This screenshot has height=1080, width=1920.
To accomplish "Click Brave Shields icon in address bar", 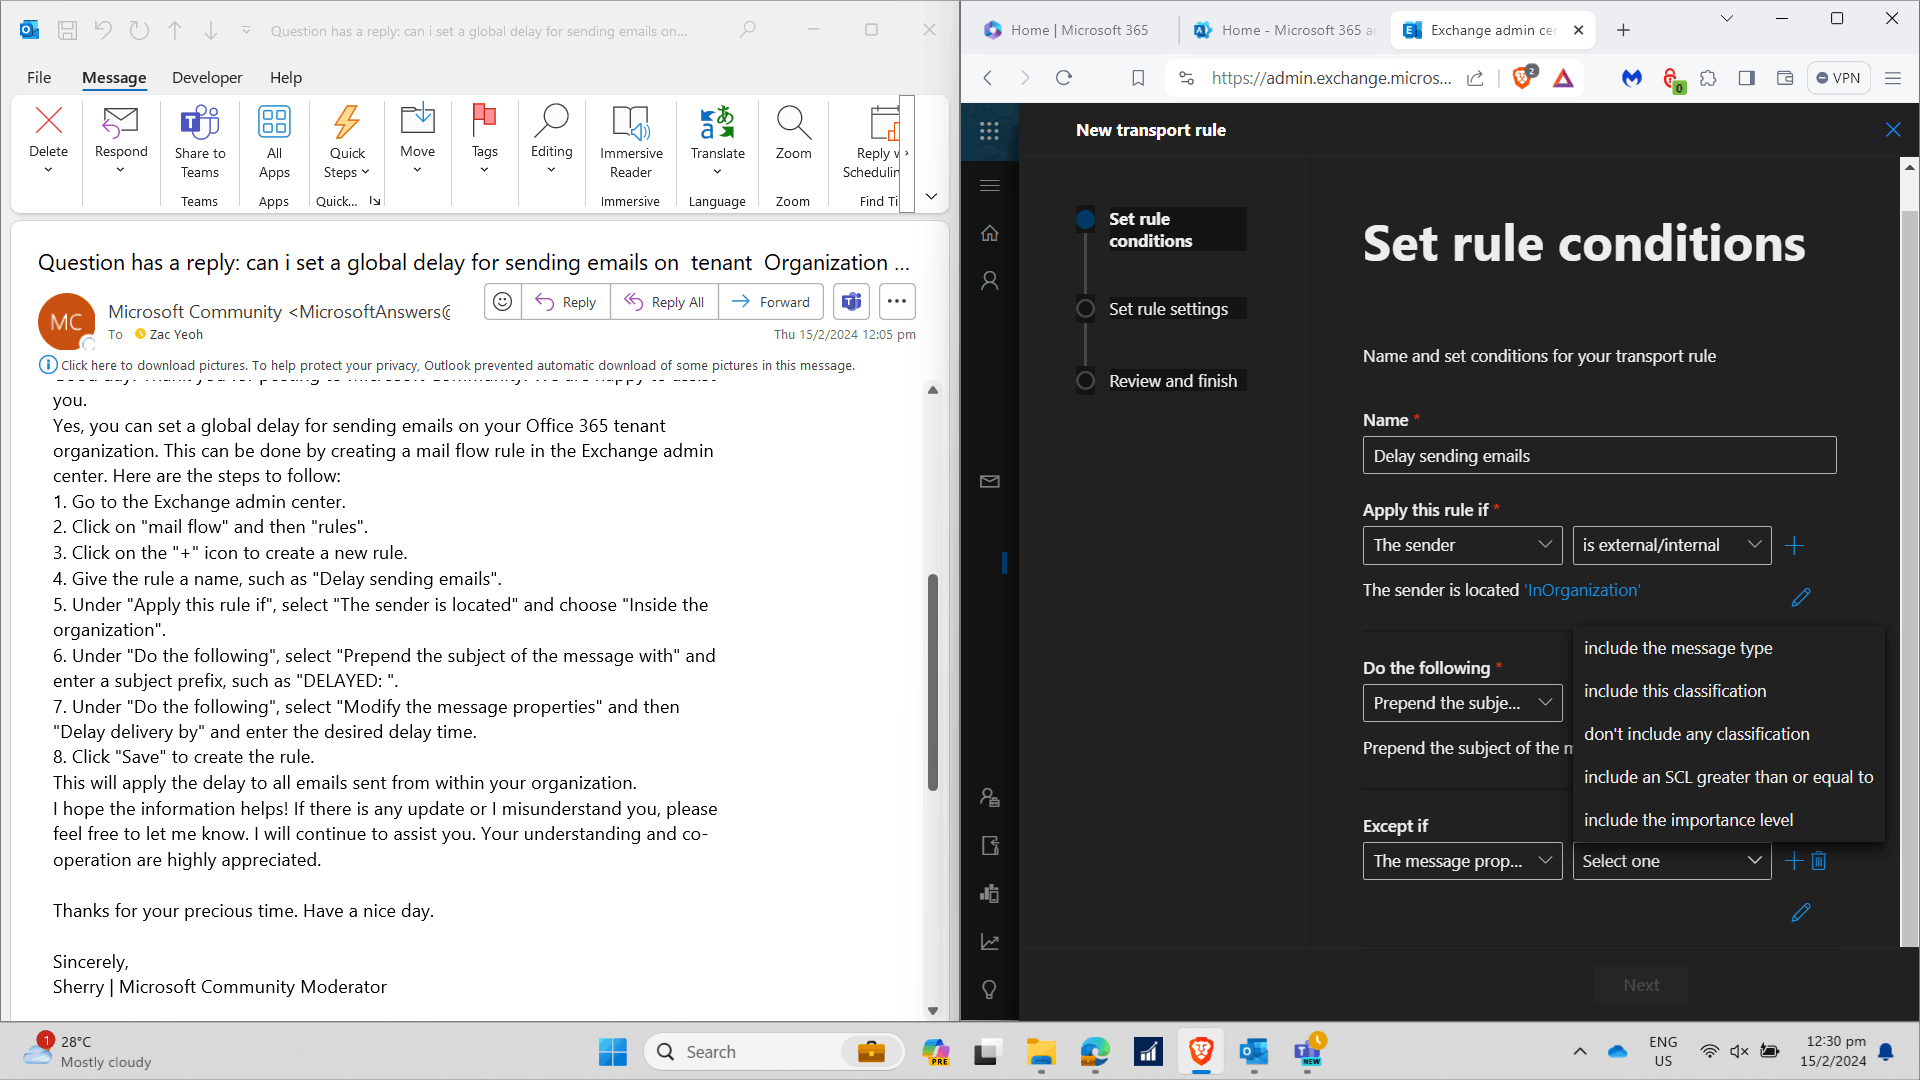I will coord(1523,78).
